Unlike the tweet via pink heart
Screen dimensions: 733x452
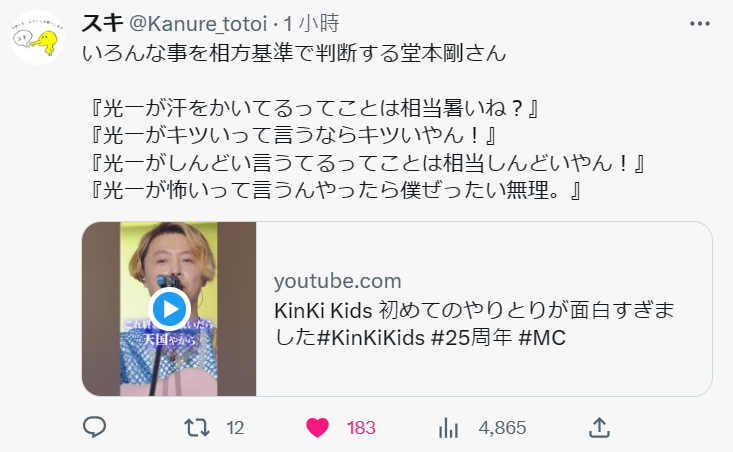[317, 427]
